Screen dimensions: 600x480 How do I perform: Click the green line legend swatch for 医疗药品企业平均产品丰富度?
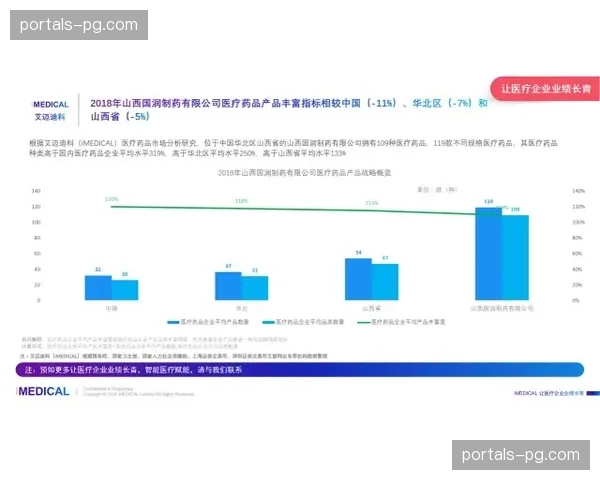click(364, 322)
